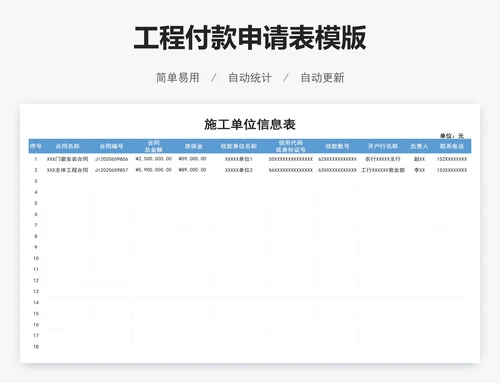This screenshot has height=383, width=500.
Task: Click sequence number 8 cell
Action: click(x=36, y=236)
